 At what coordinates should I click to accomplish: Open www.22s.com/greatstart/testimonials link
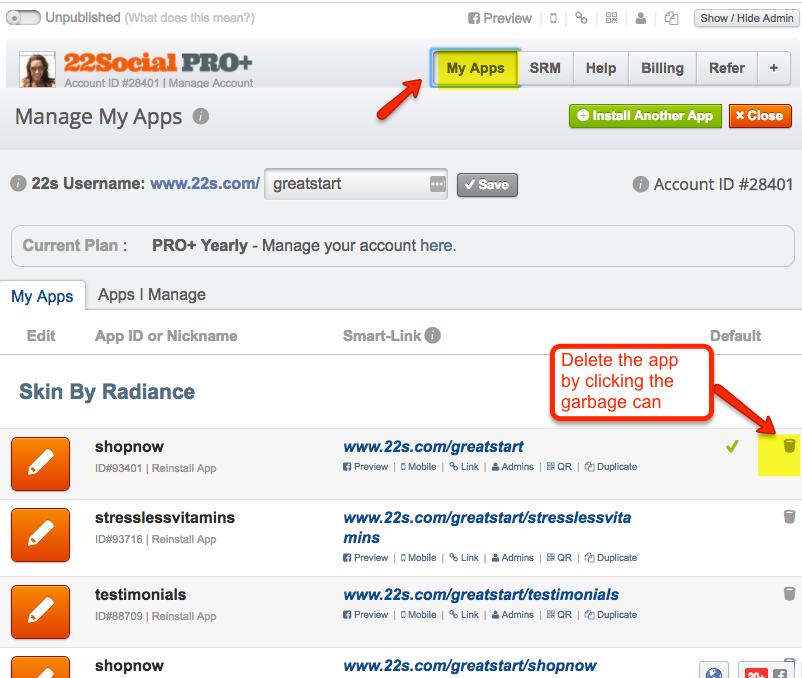[x=481, y=595]
